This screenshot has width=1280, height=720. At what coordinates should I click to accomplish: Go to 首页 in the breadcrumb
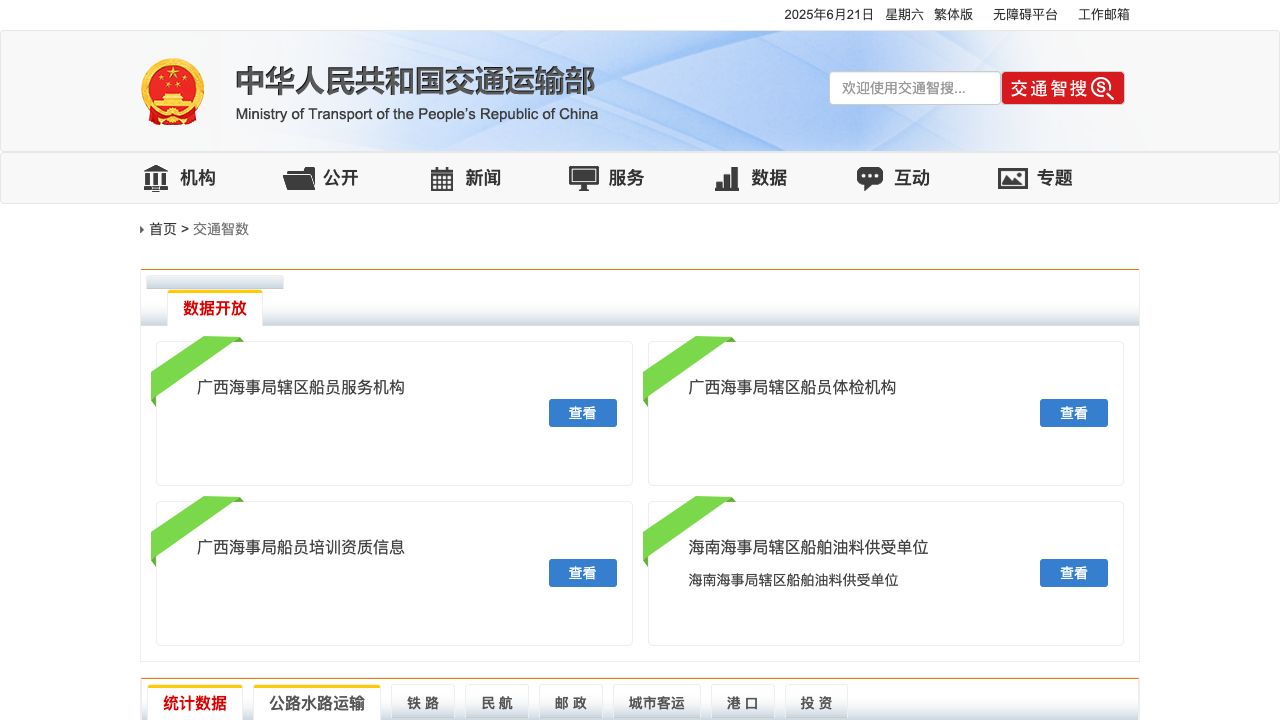(163, 229)
